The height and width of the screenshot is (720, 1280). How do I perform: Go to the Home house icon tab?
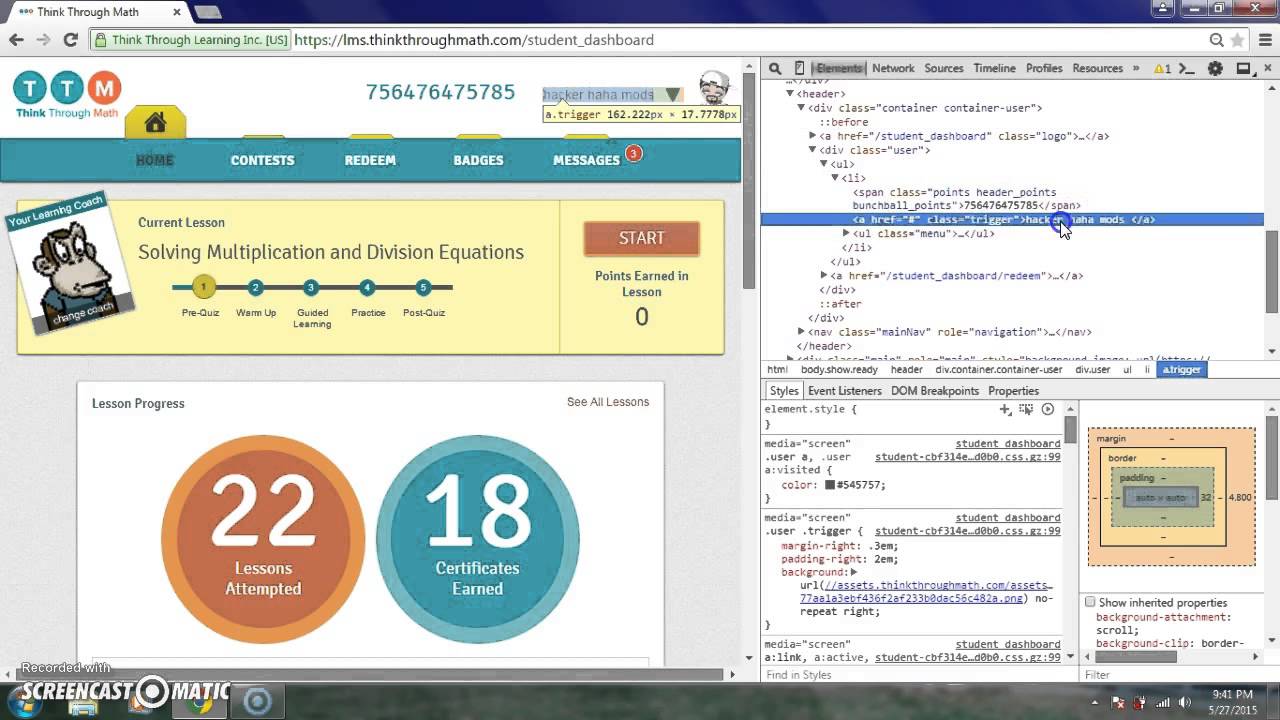pyautogui.click(x=155, y=123)
